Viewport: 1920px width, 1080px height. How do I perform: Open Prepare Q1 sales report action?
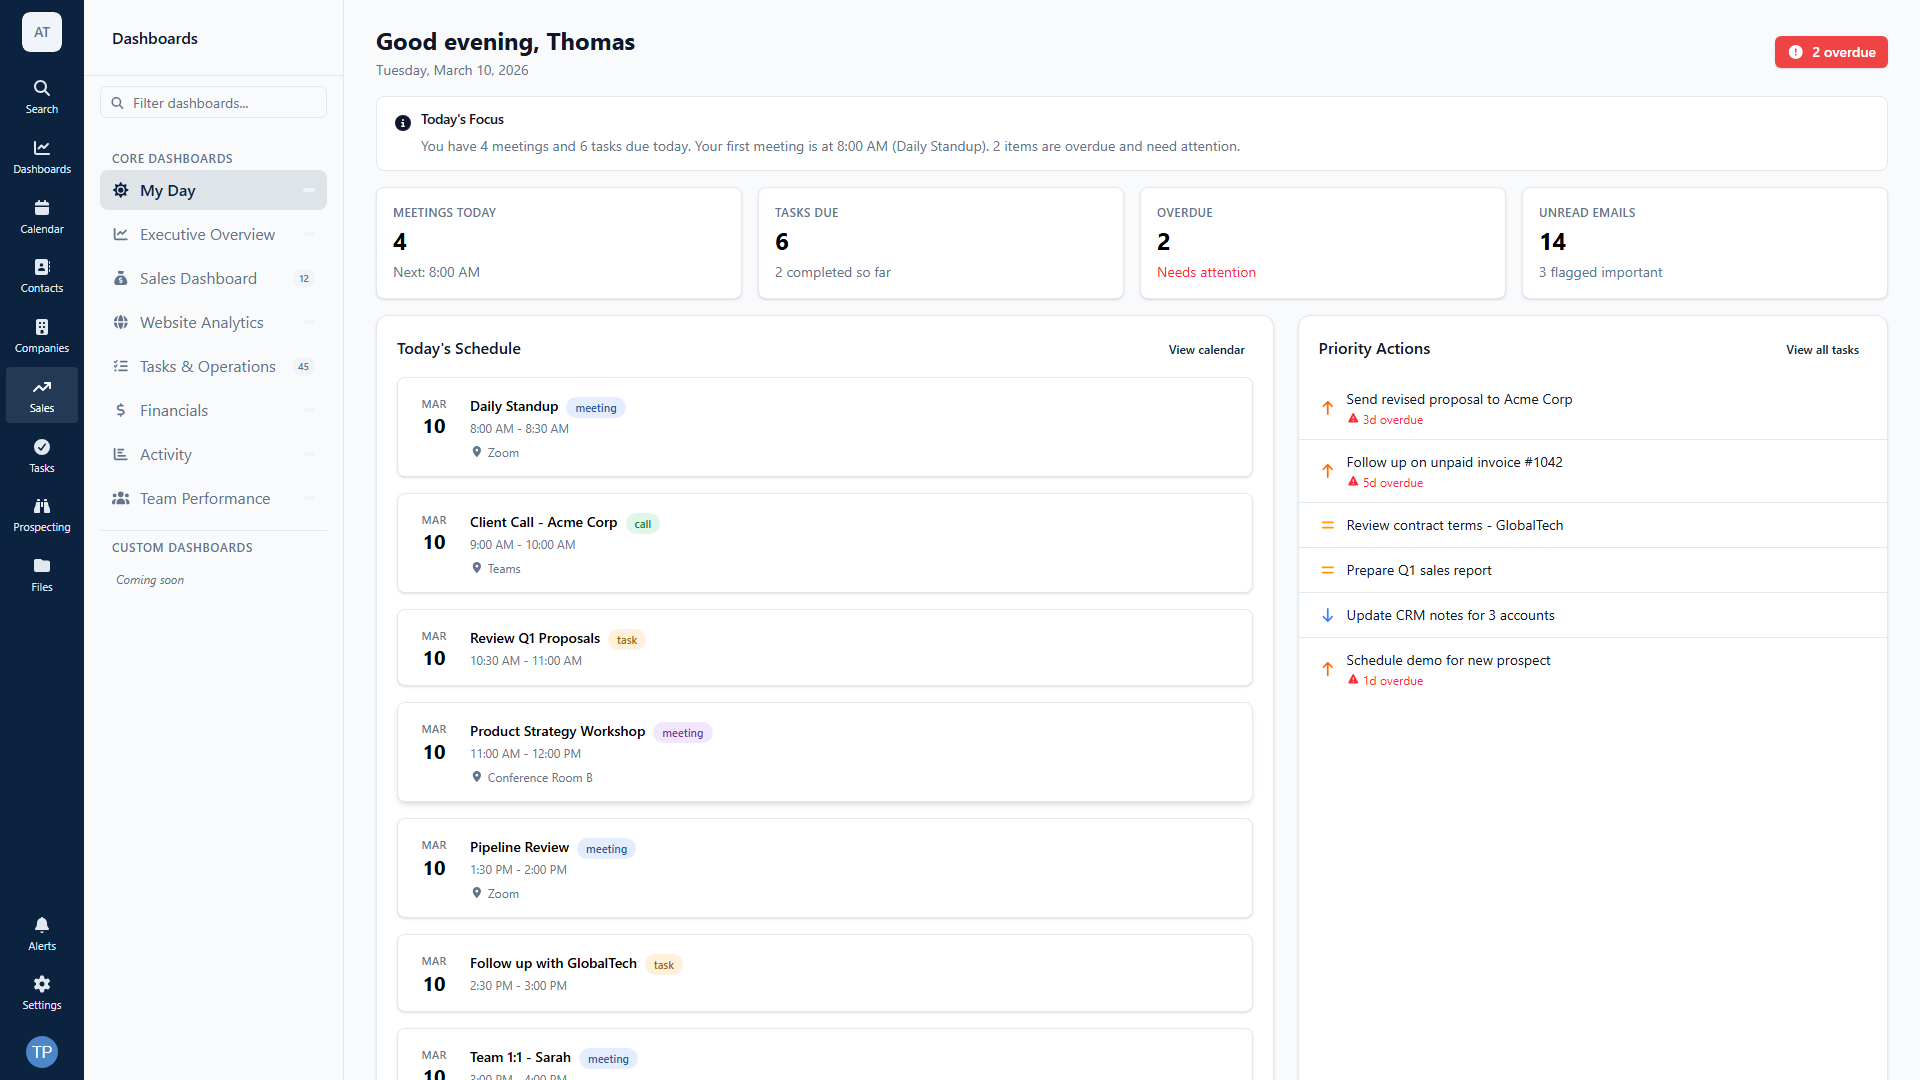click(1592, 570)
